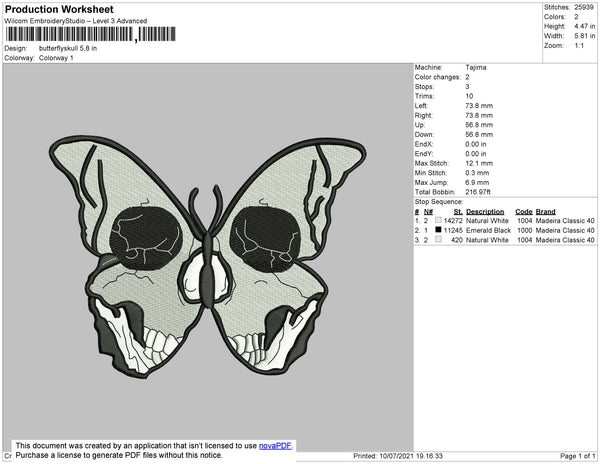600x464 pixels.
Task: Click the 'St.' column header
Action: pyautogui.click(x=458, y=212)
